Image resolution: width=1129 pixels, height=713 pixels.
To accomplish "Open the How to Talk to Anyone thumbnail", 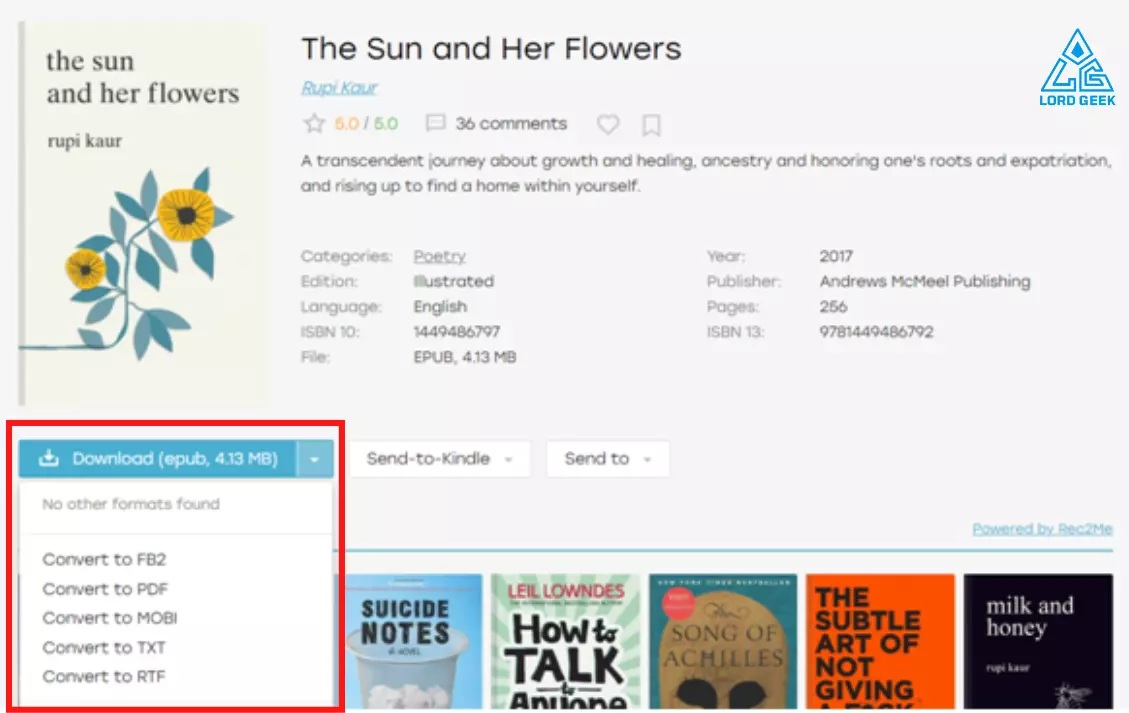I will (566, 642).
